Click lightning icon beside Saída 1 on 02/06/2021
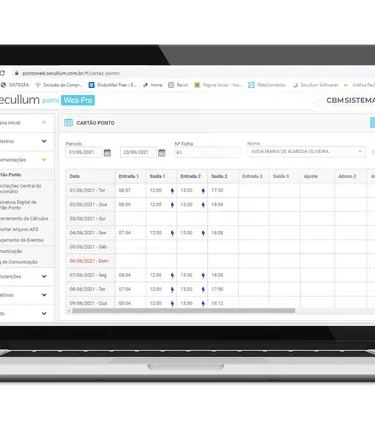 (172, 205)
